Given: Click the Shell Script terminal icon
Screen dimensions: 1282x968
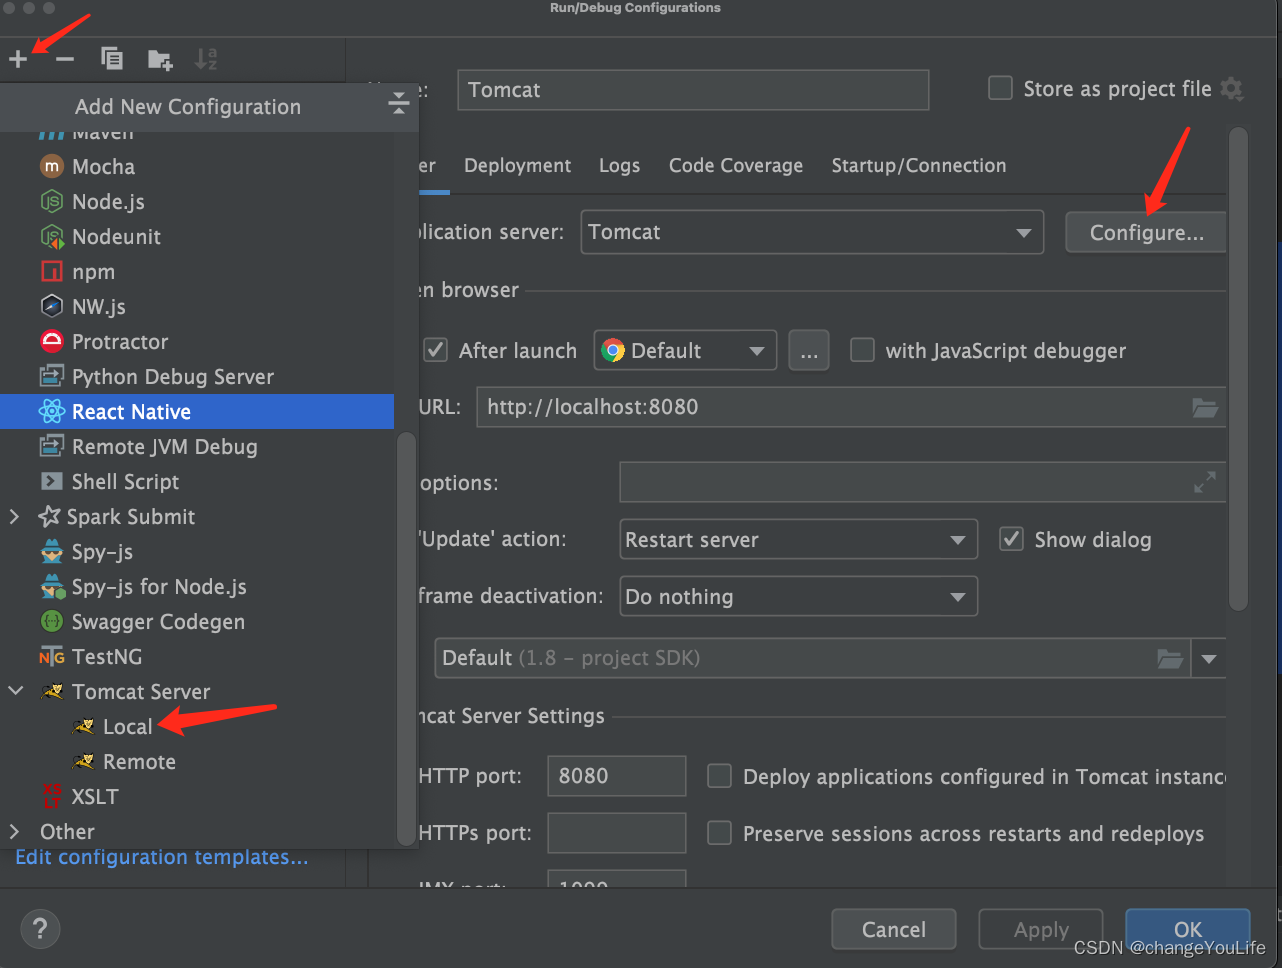Looking at the screenshot, I should 51,481.
